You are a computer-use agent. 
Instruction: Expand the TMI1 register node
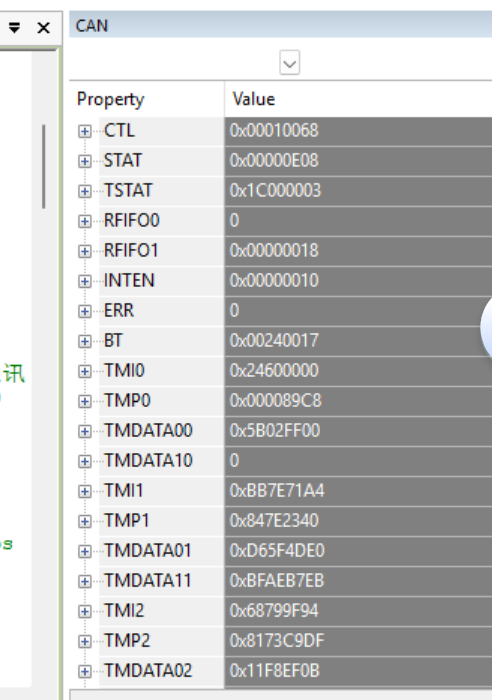[84, 492]
